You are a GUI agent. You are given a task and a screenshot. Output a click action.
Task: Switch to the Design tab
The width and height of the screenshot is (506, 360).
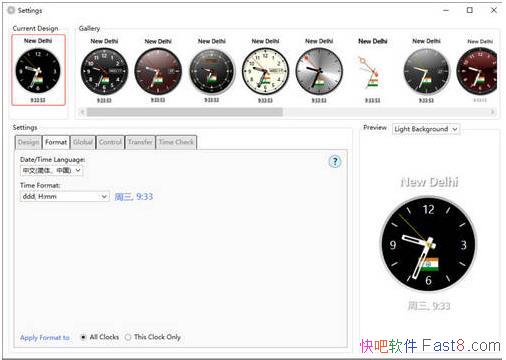28,142
